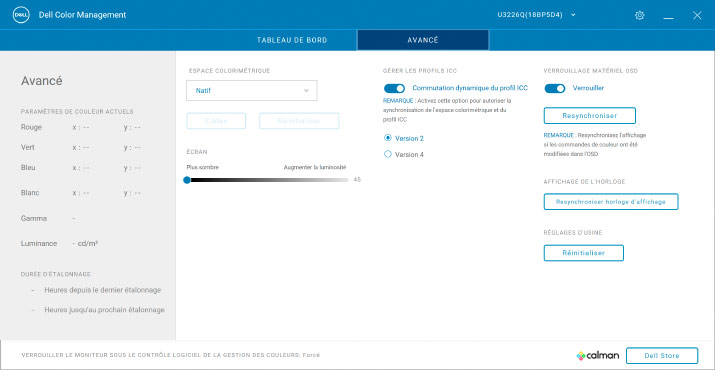Open settings via the gear icon
Image resolution: width=715 pixels, height=370 pixels.
pyautogui.click(x=639, y=16)
